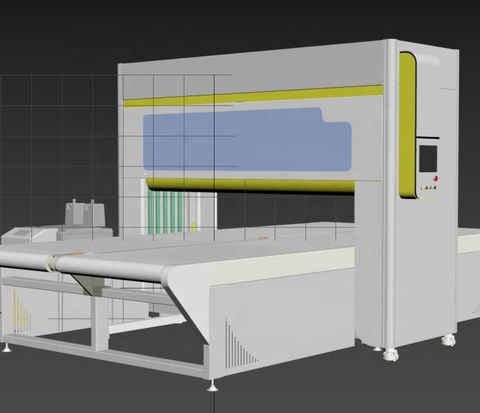Screen dimensions: 480x413
Task: Click the cylindrical conveyor roller end
Action: tap(51, 263)
